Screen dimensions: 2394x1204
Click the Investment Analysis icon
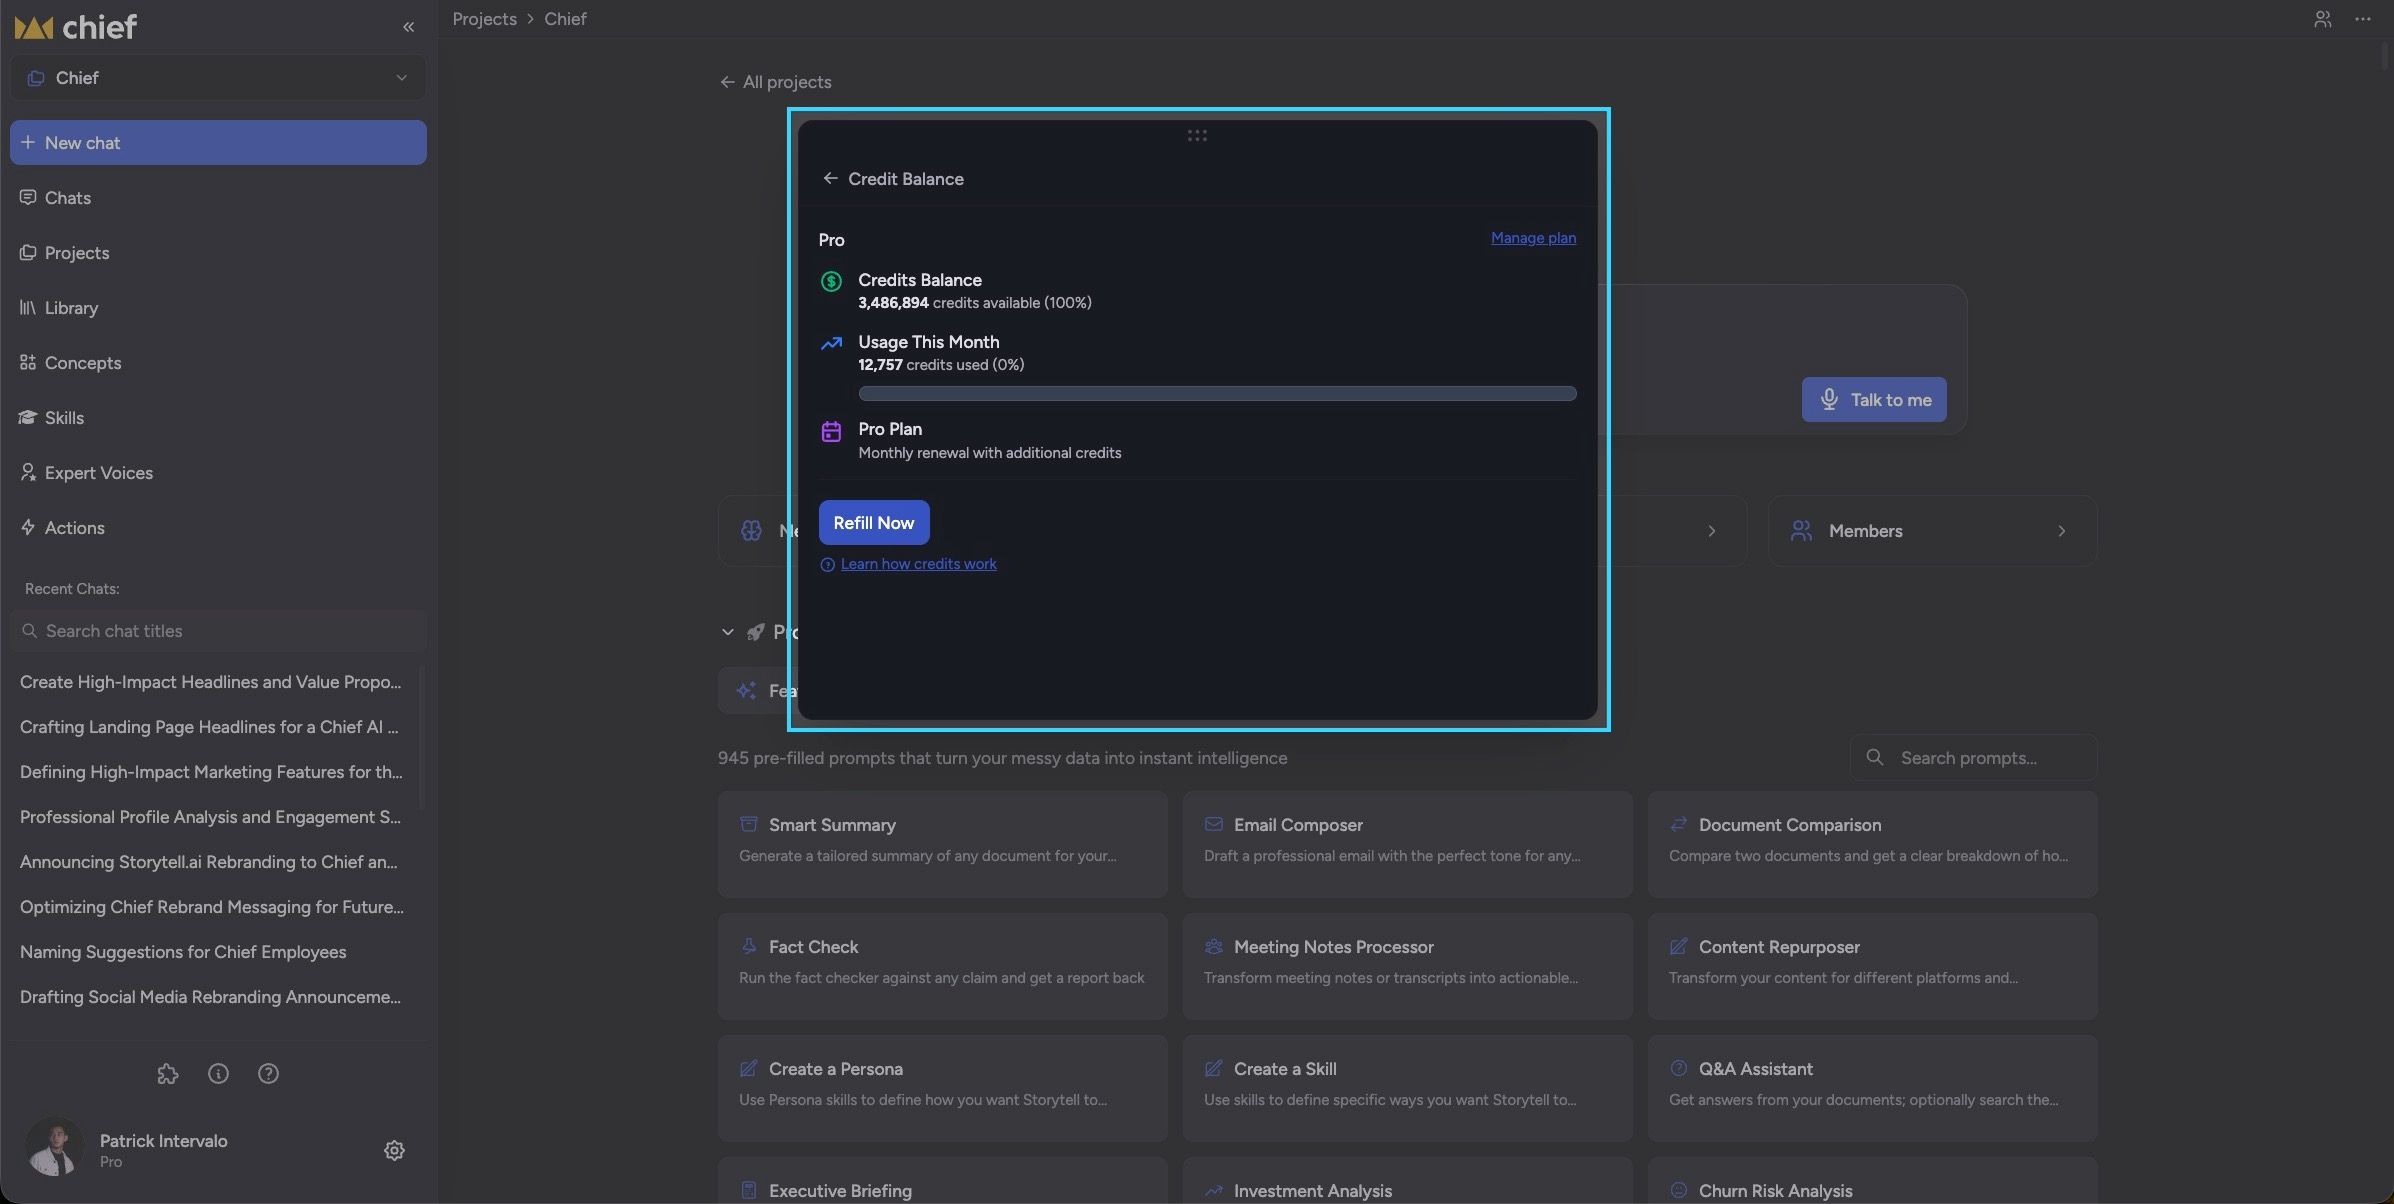pyautogui.click(x=1213, y=1191)
